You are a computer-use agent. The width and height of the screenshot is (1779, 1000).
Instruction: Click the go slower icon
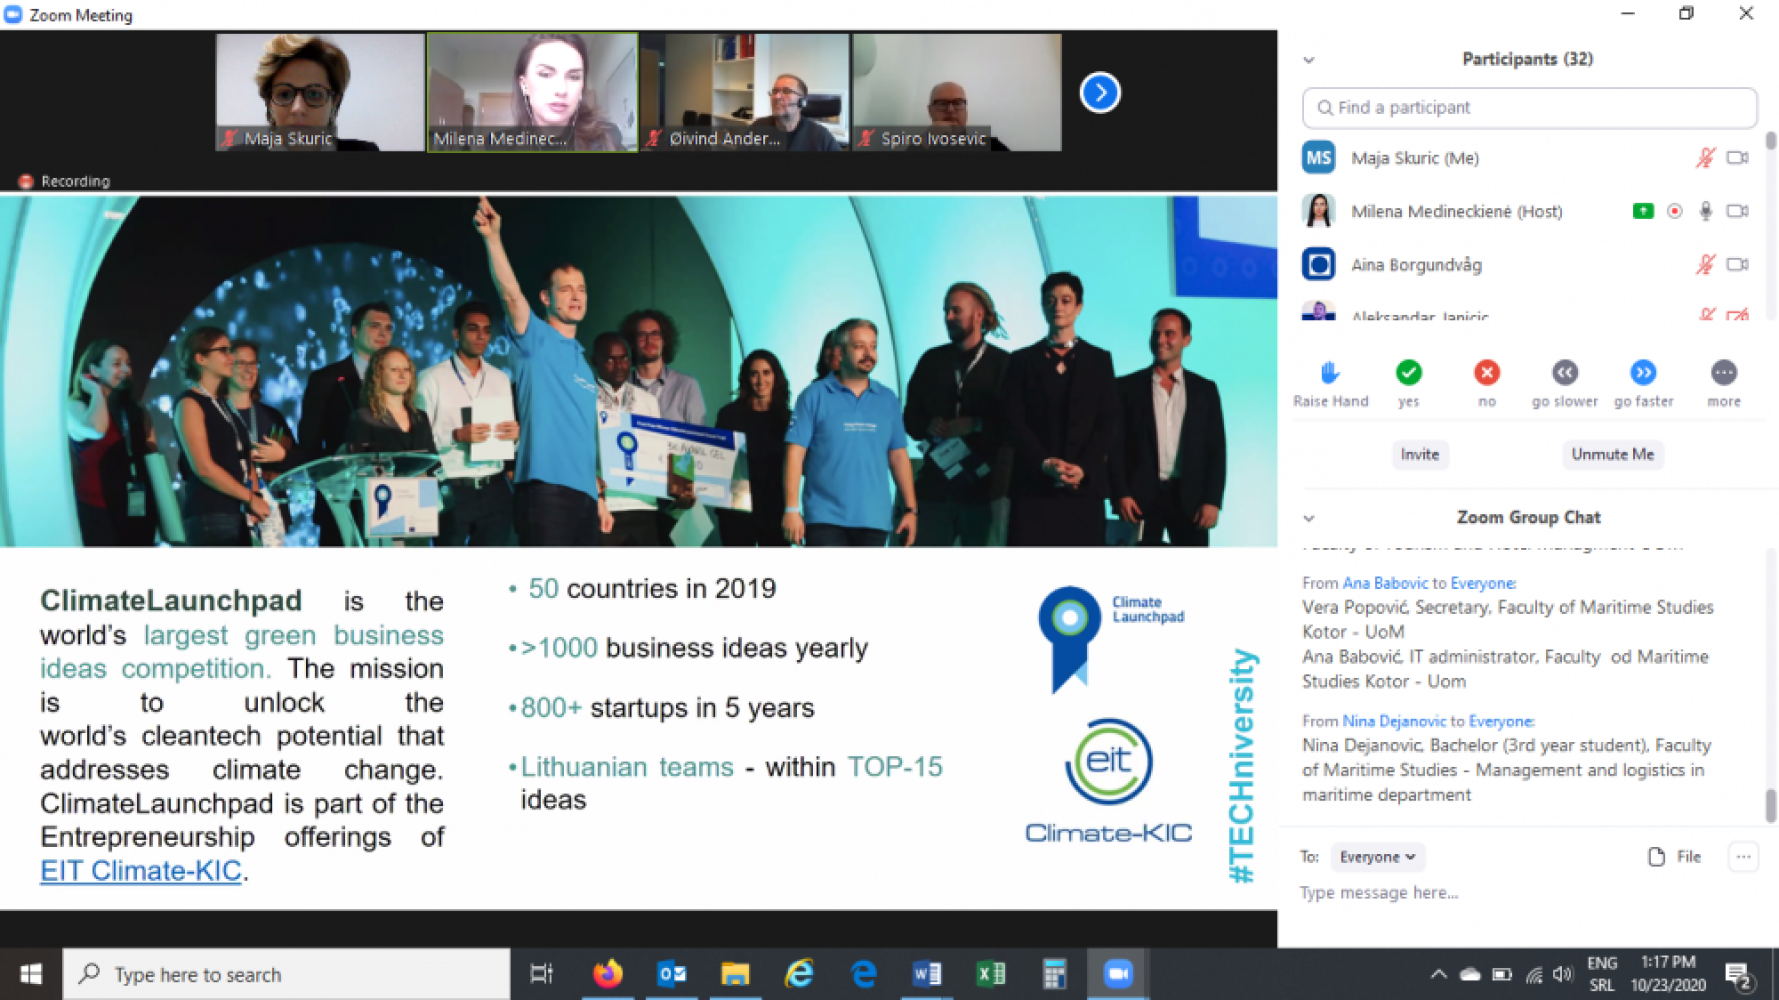pos(1564,373)
